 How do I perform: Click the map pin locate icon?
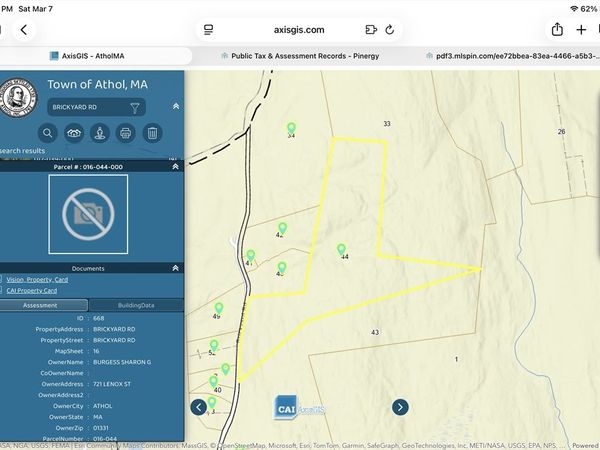pos(100,132)
